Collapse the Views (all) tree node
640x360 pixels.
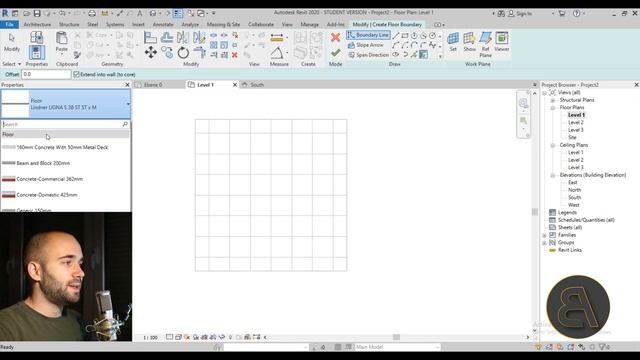[544, 93]
